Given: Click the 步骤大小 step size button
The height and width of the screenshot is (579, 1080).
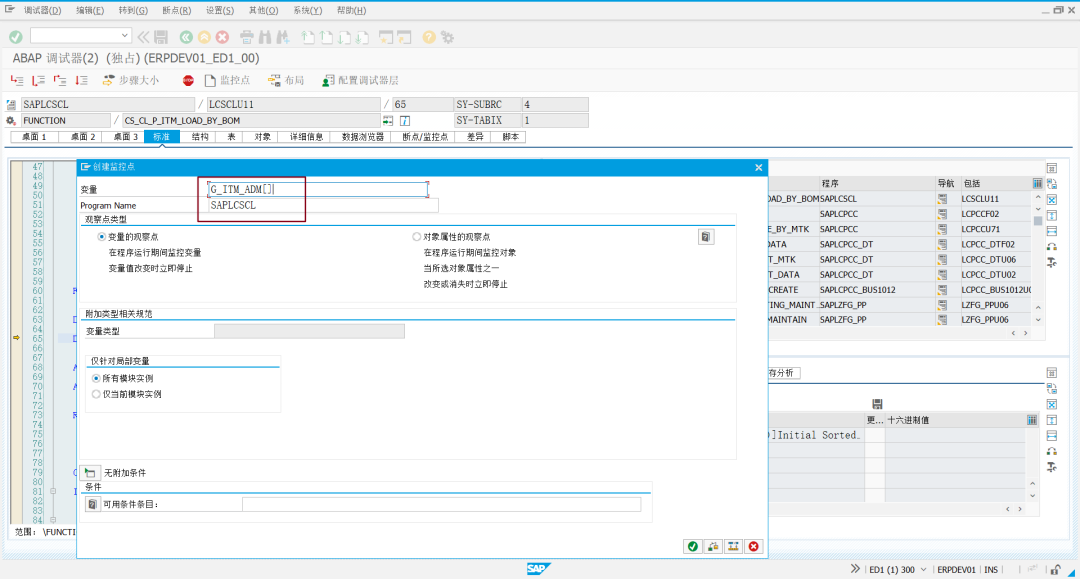Looking at the screenshot, I should (131, 81).
